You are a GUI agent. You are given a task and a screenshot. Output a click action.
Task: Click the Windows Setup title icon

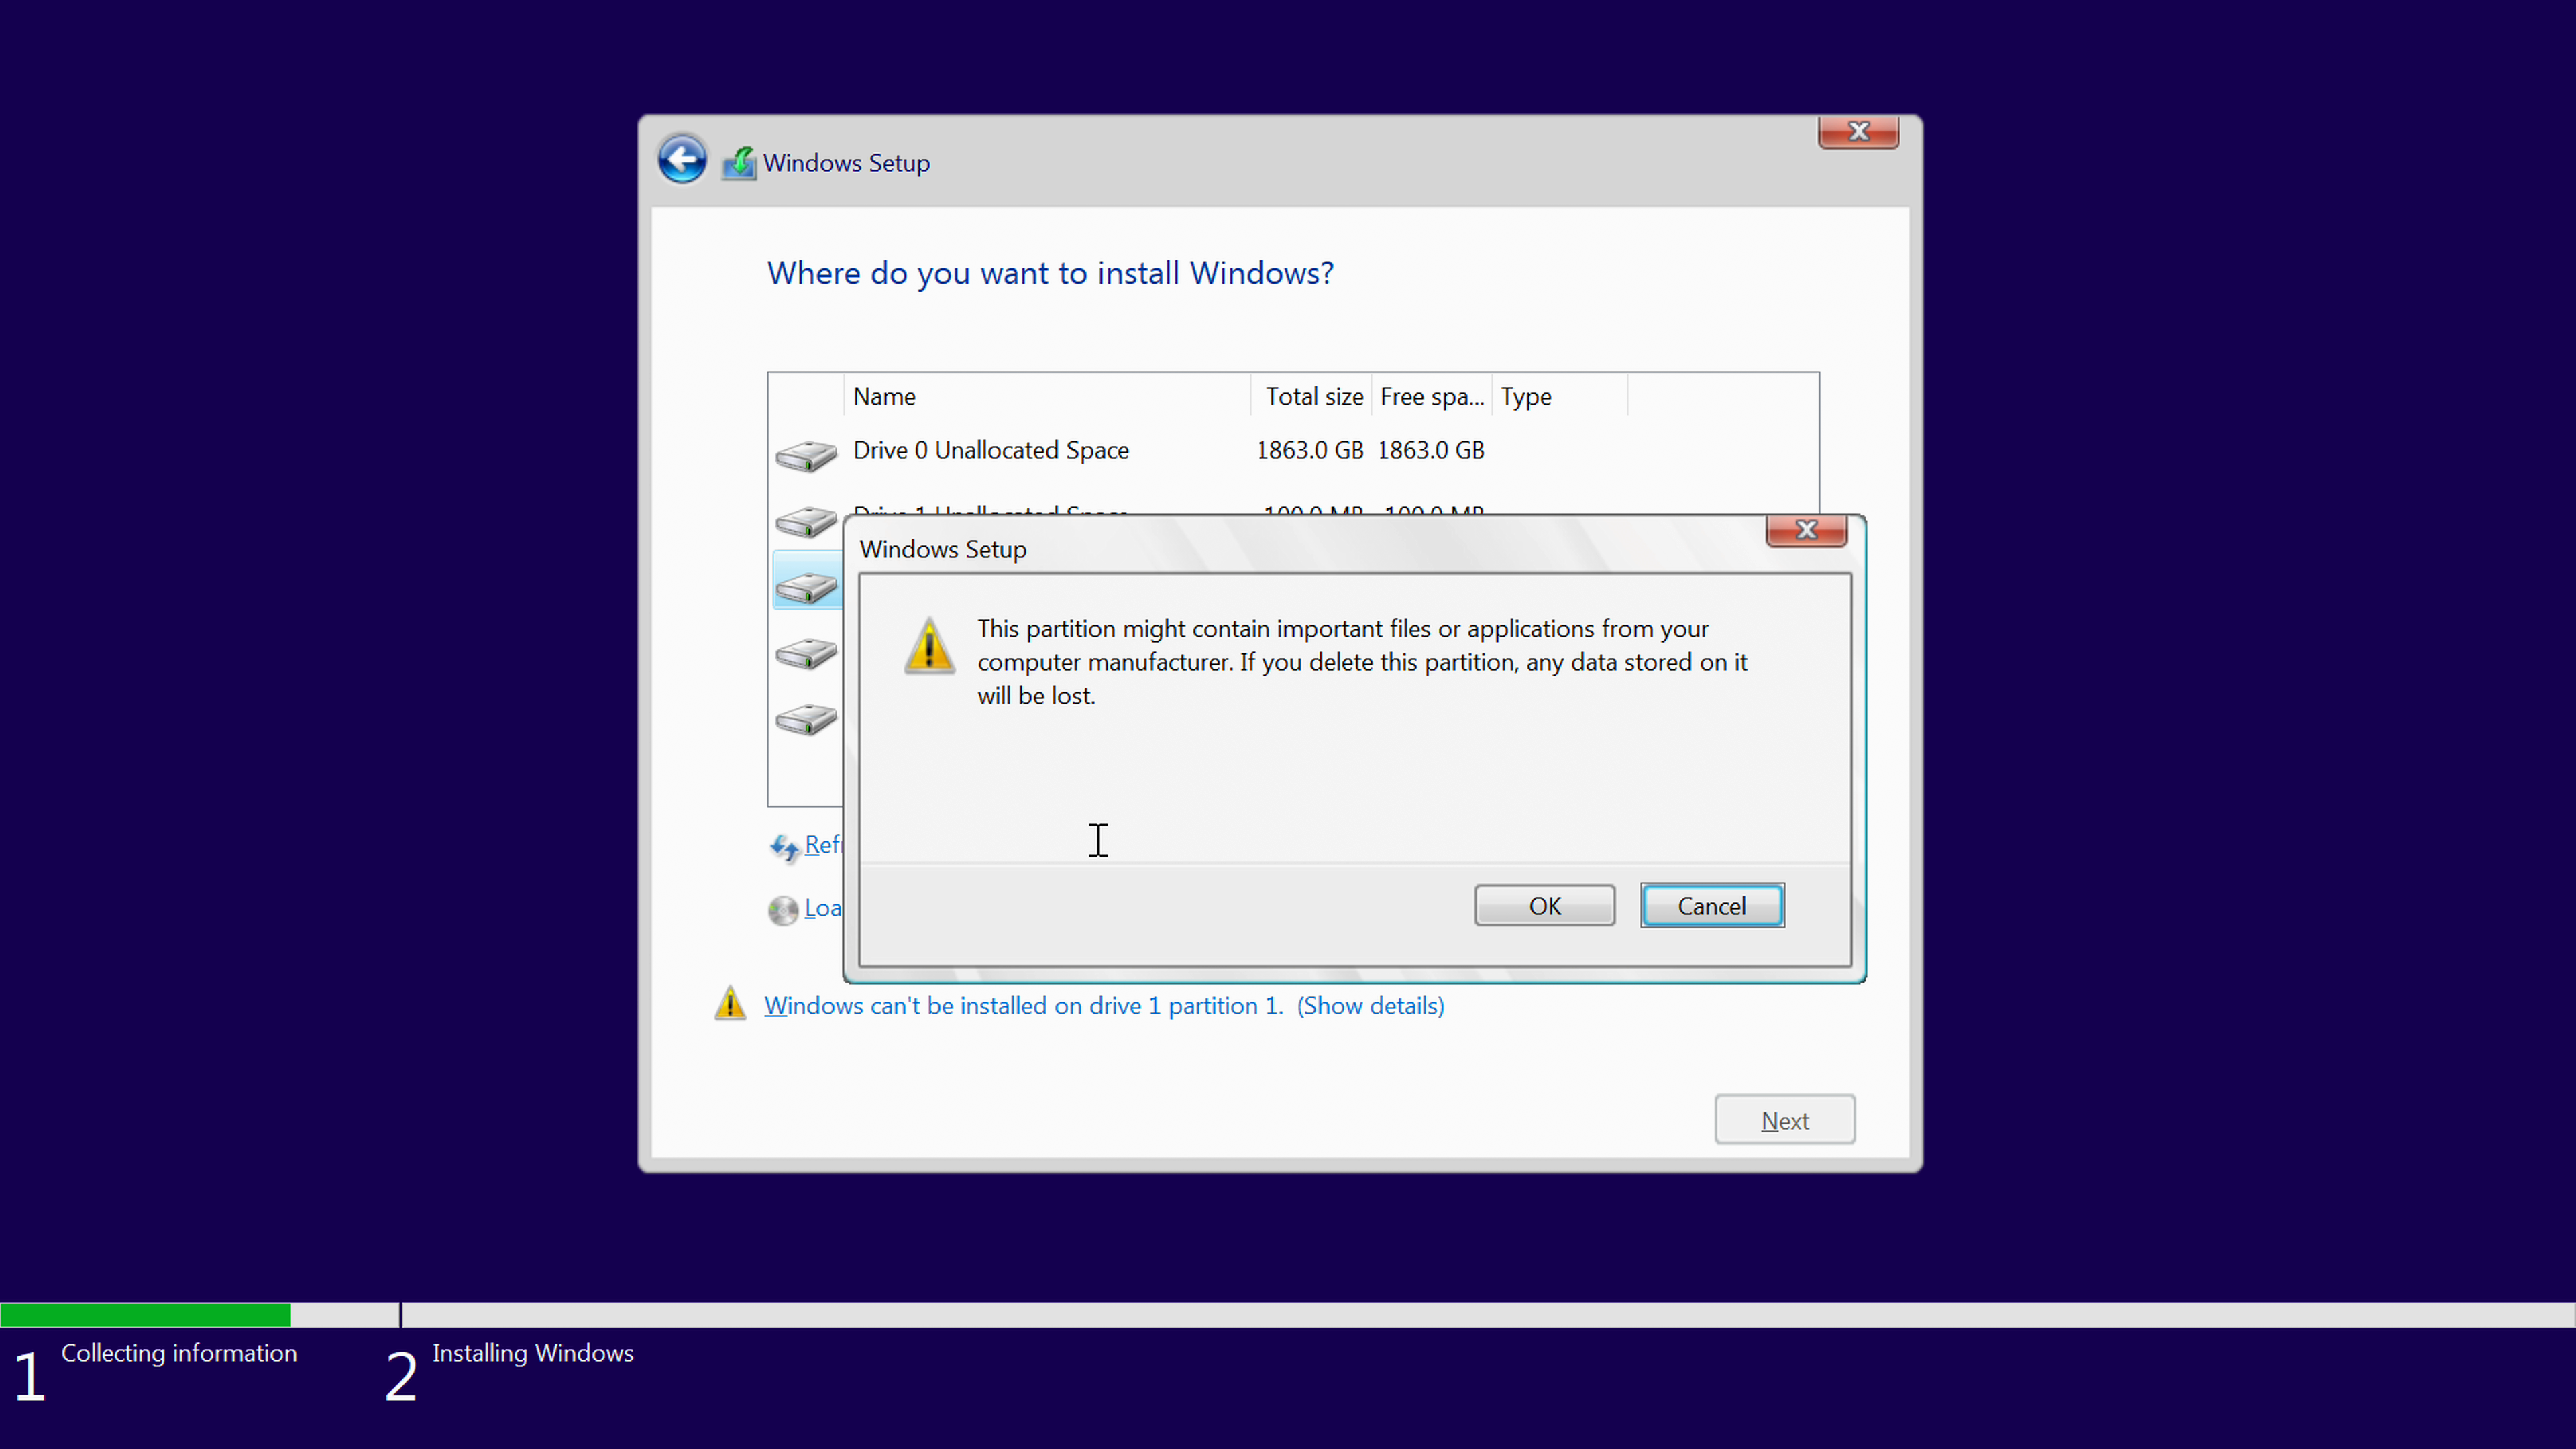pyautogui.click(x=739, y=163)
